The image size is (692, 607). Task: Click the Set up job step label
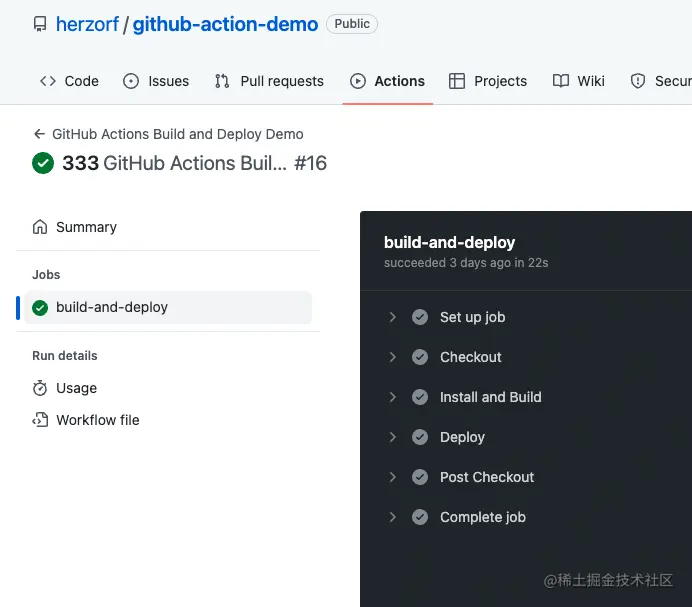click(473, 317)
